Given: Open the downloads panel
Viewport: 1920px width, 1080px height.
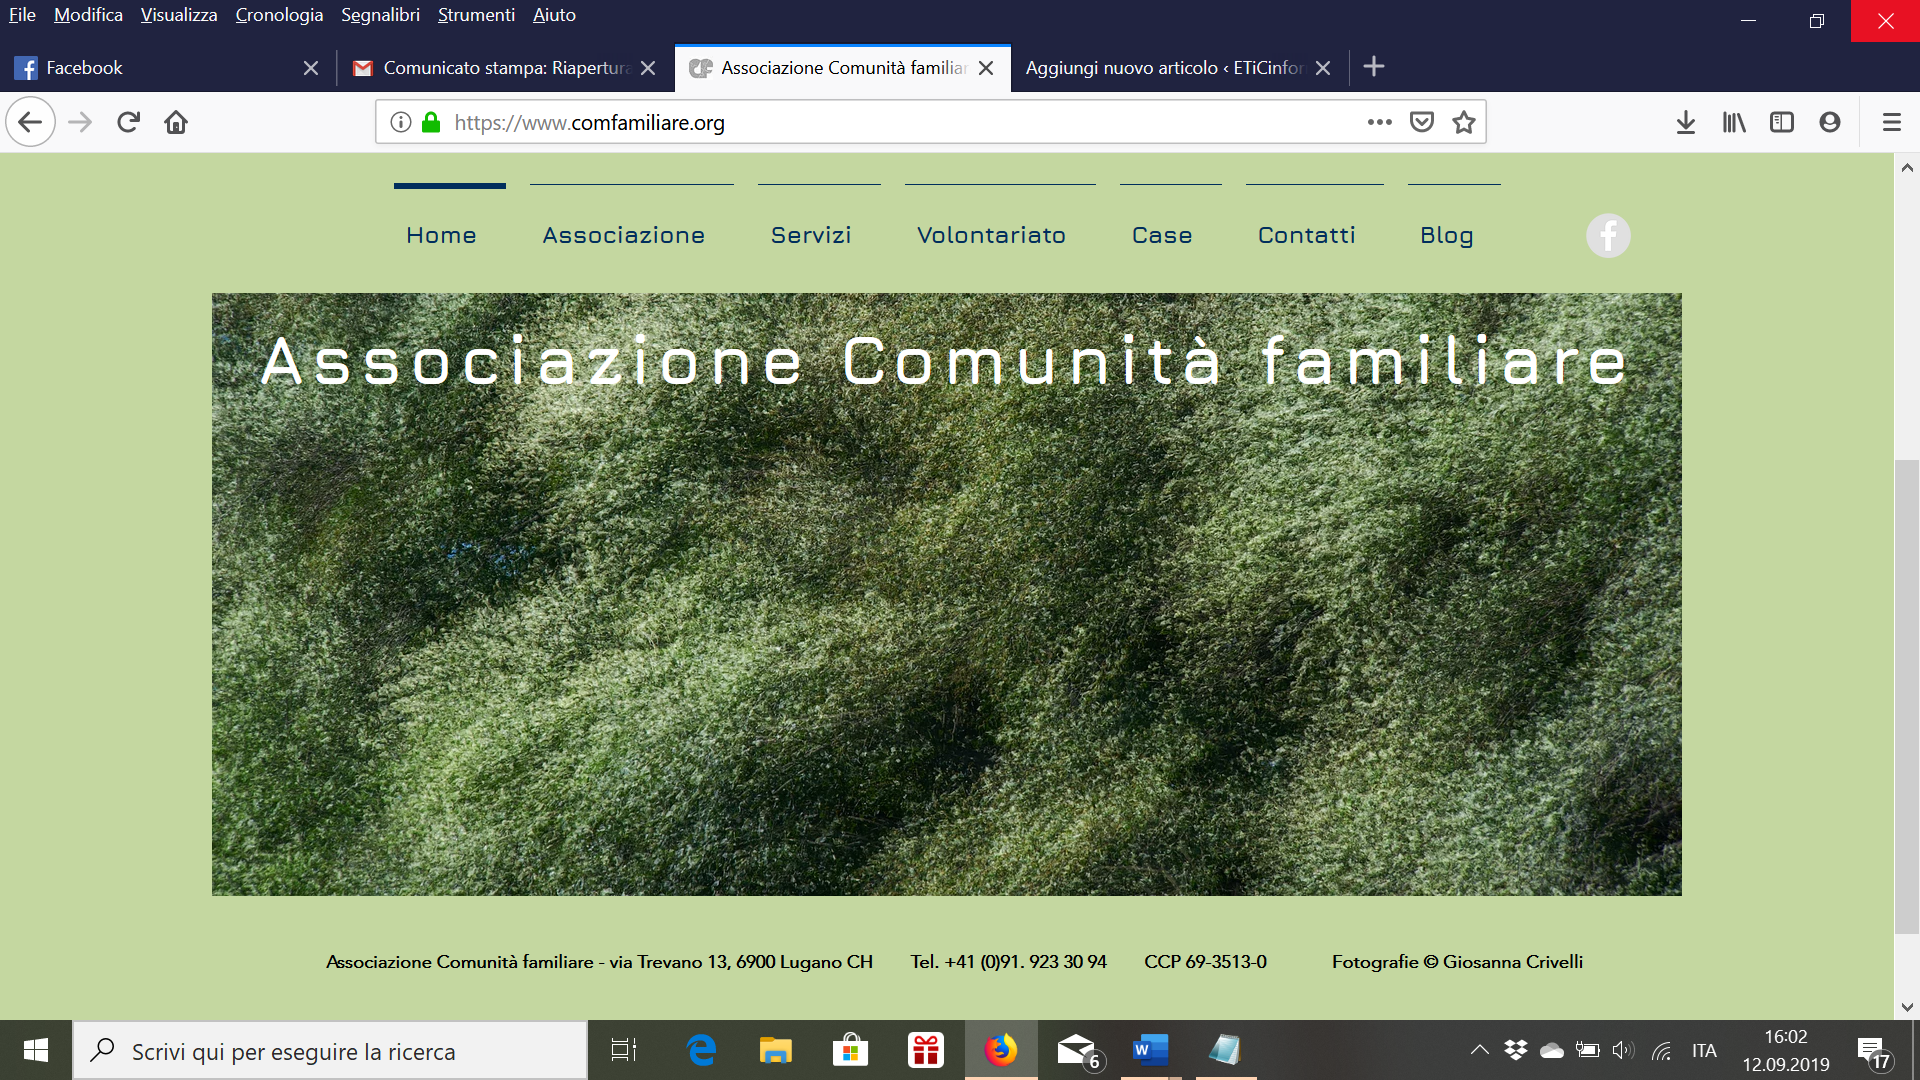Looking at the screenshot, I should [x=1686, y=122].
